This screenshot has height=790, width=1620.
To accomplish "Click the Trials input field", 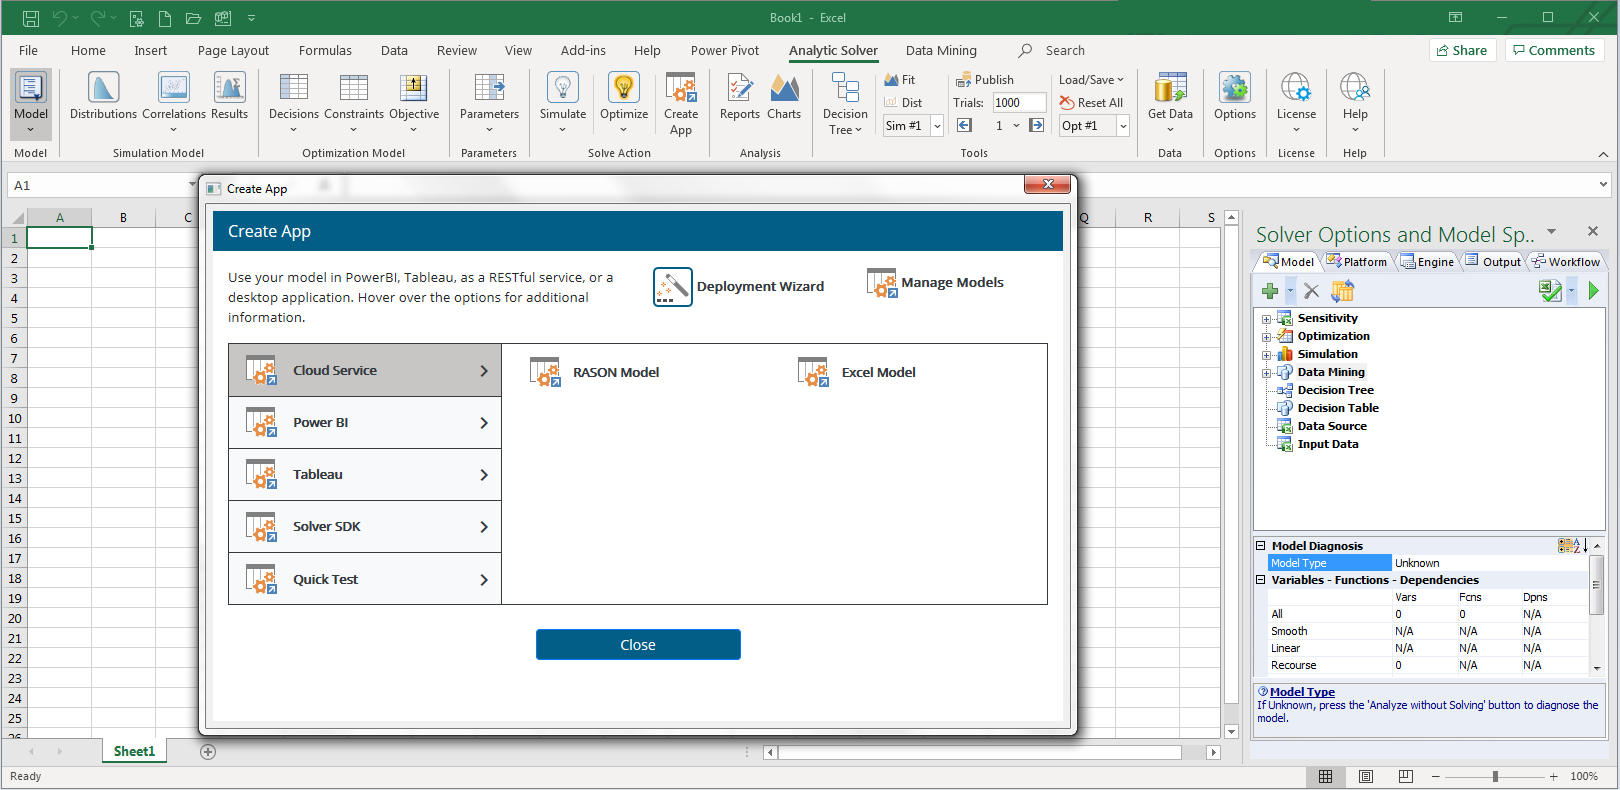I will (x=1018, y=103).
